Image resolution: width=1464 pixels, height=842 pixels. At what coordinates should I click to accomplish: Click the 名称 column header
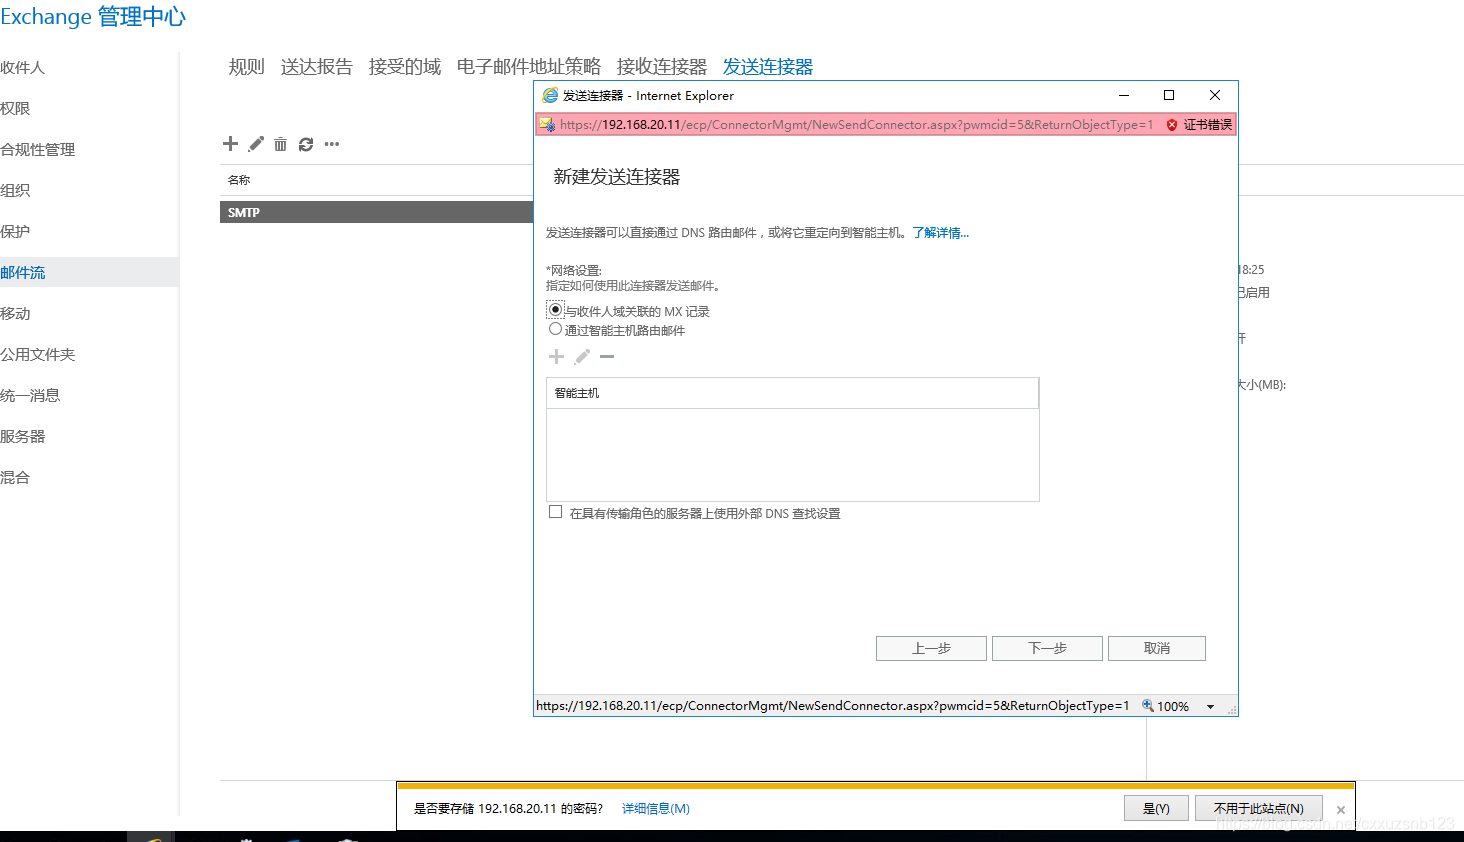tap(239, 180)
